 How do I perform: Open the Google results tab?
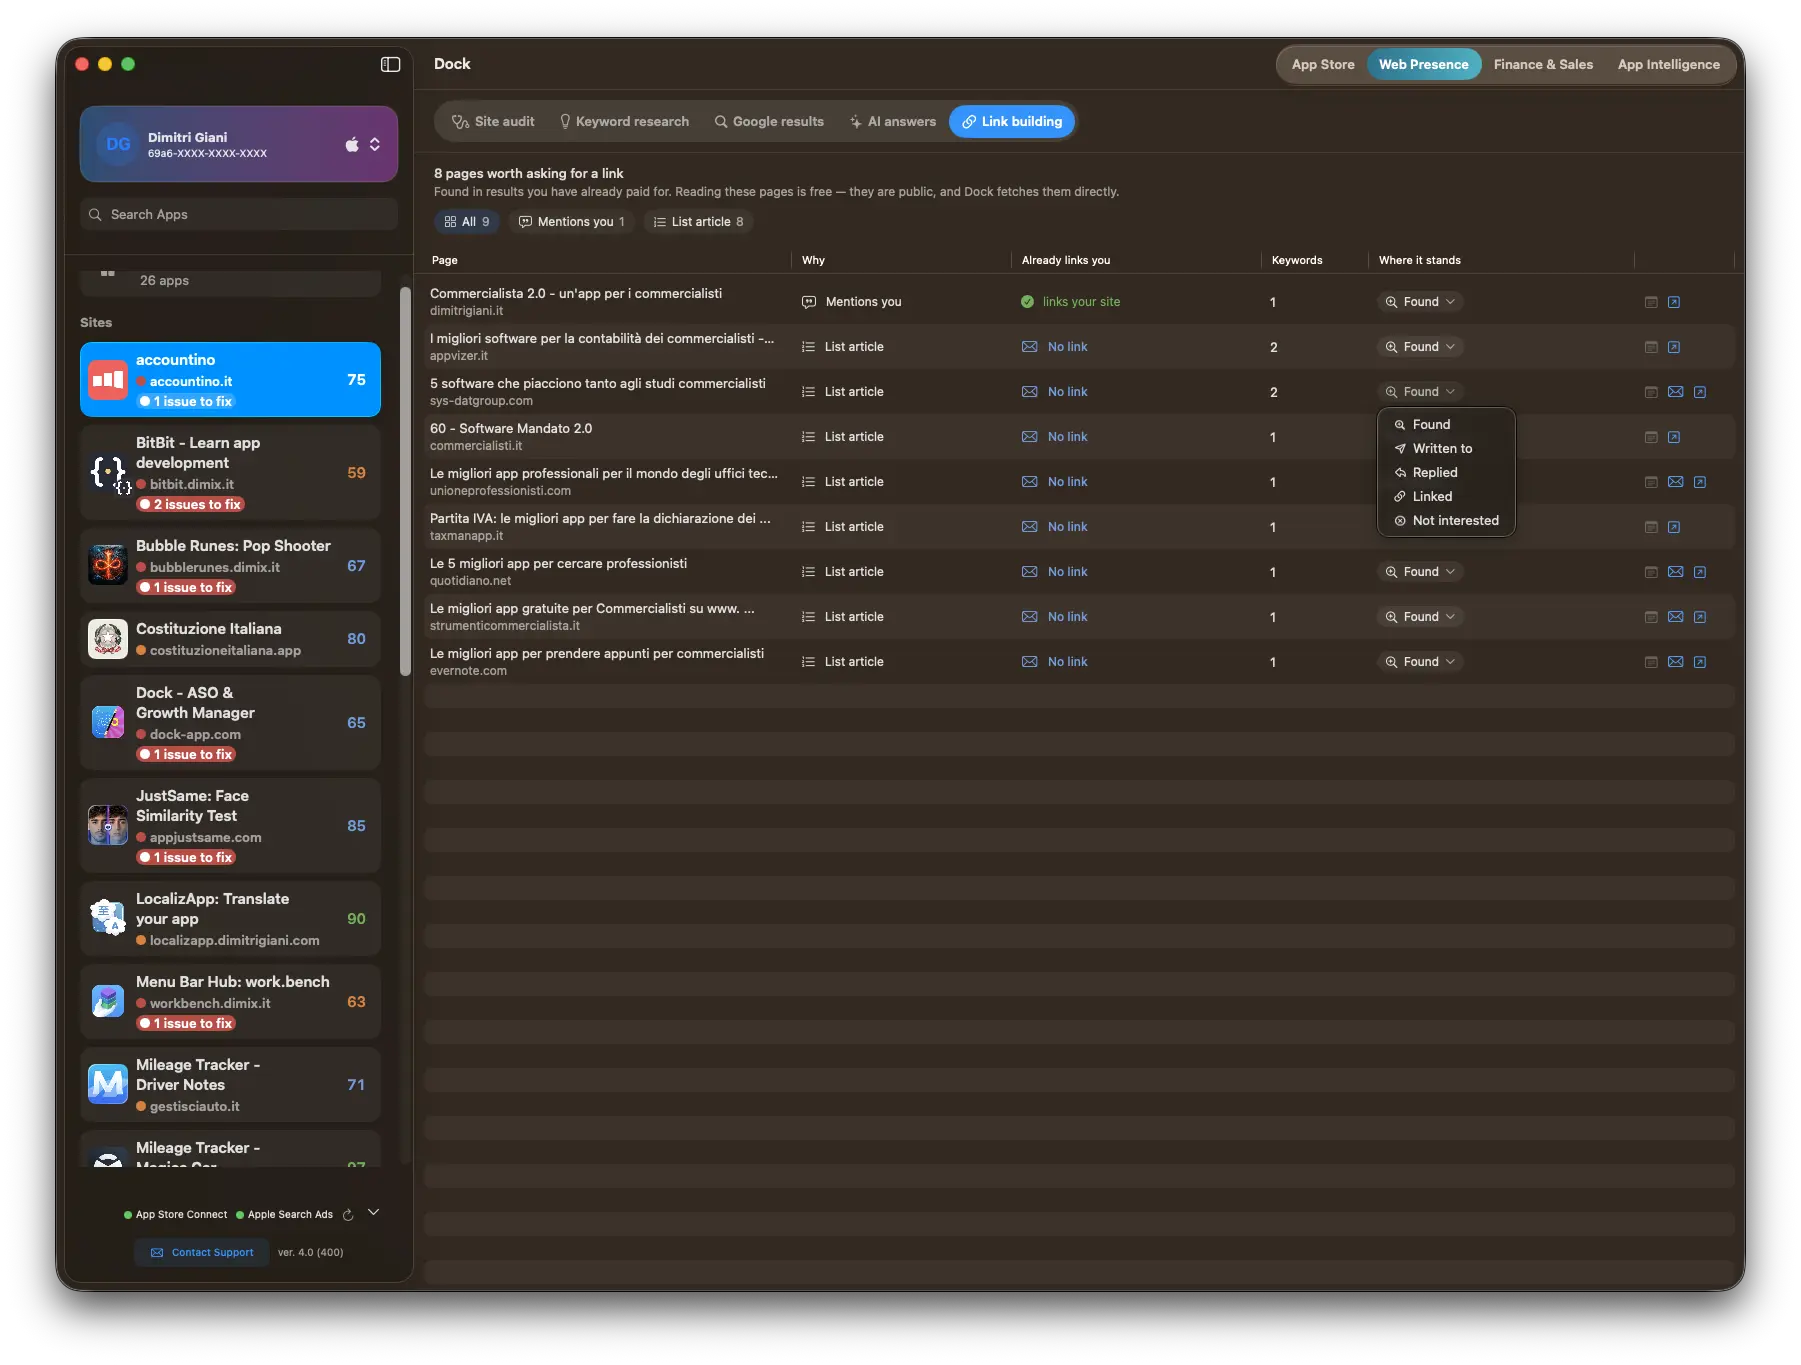click(769, 122)
